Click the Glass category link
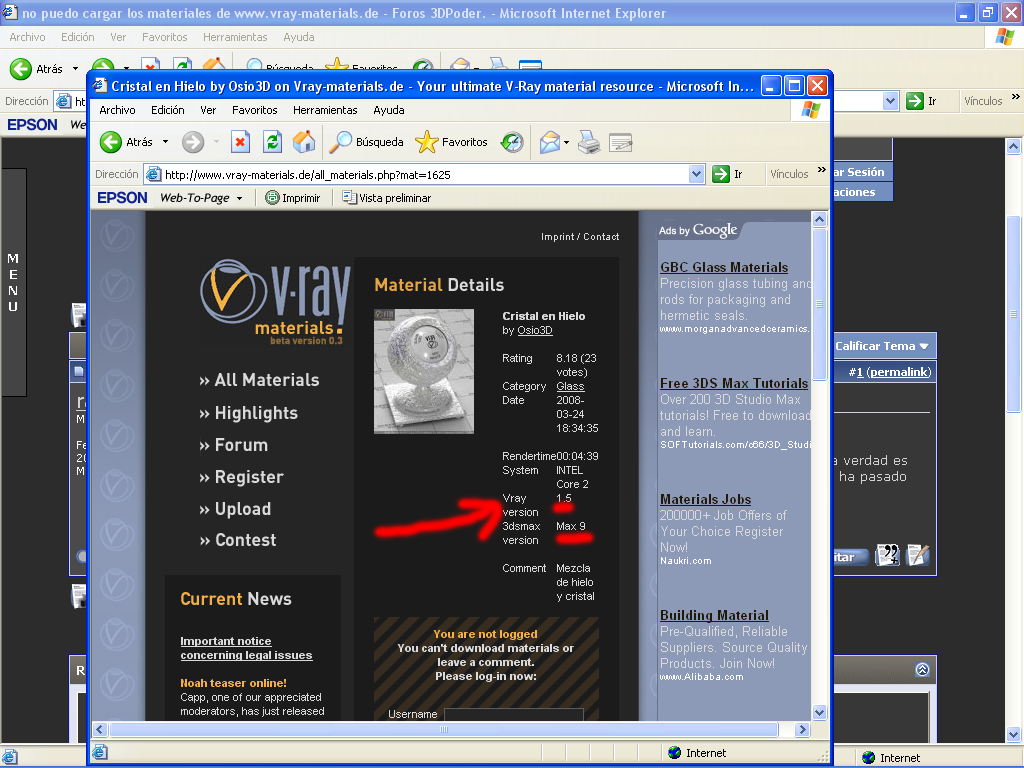1024x768 pixels. (x=570, y=386)
